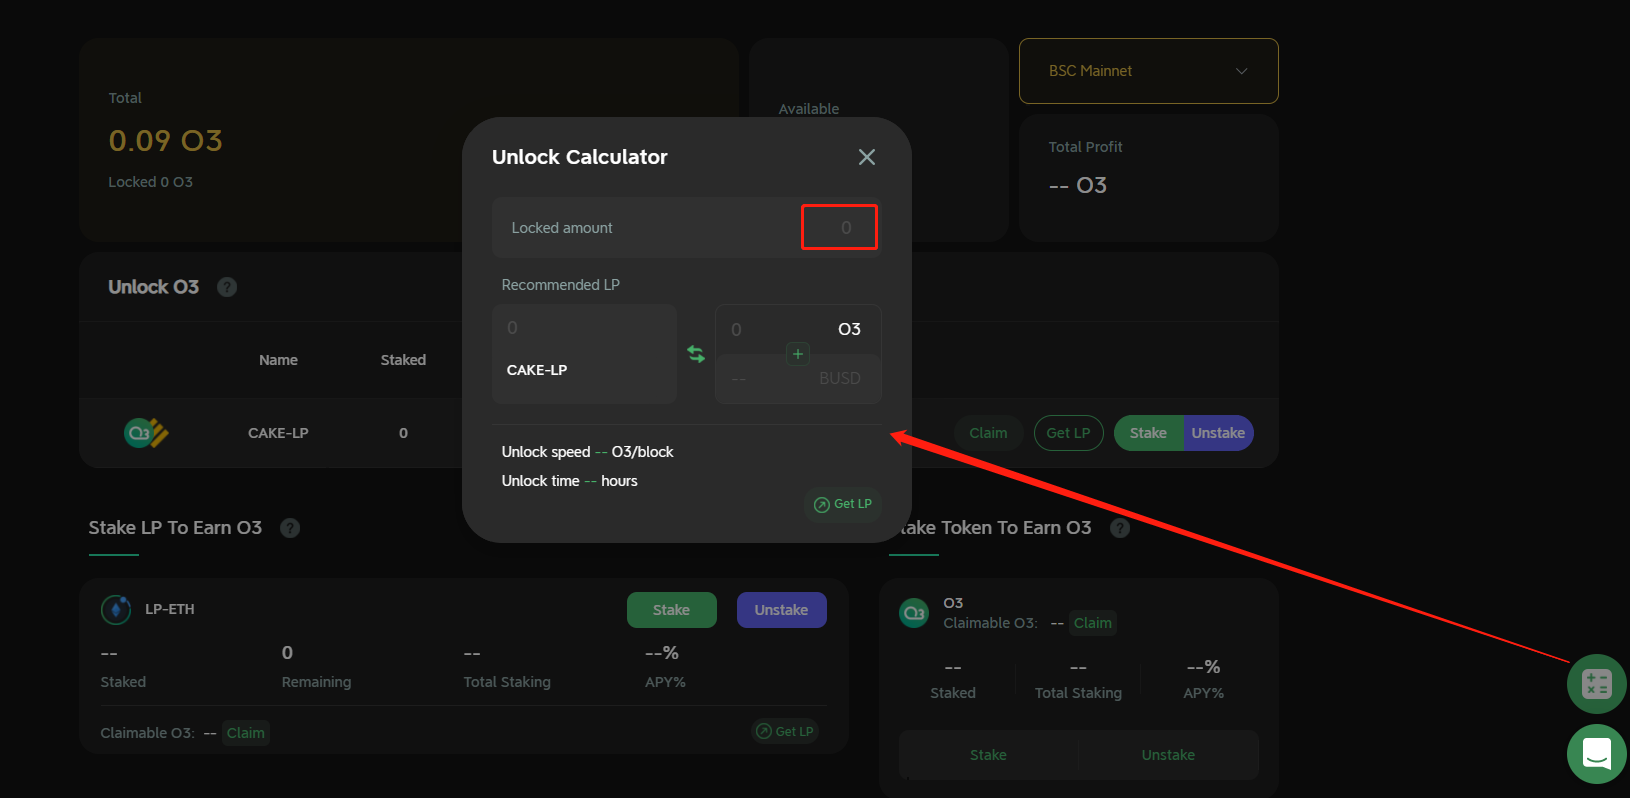The image size is (1630, 798).
Task: Click help icon beside Stake Token To Earn O3
Action: point(1120,528)
